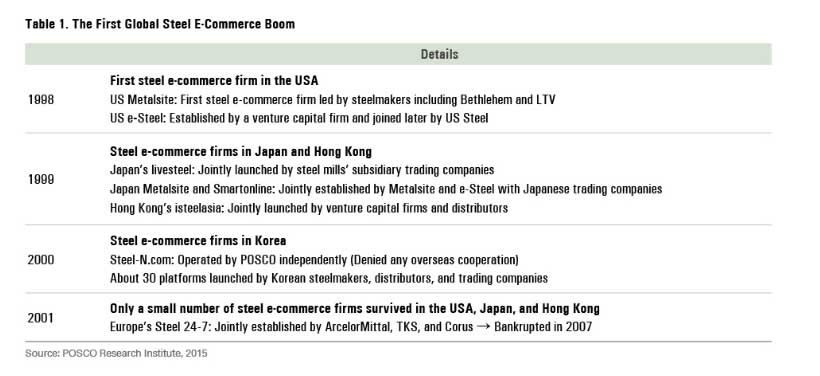Click heading 'Steel e-commerce firms in Japan and Hong Kong'
This screenshot has height=376, width=820.
coord(241,152)
